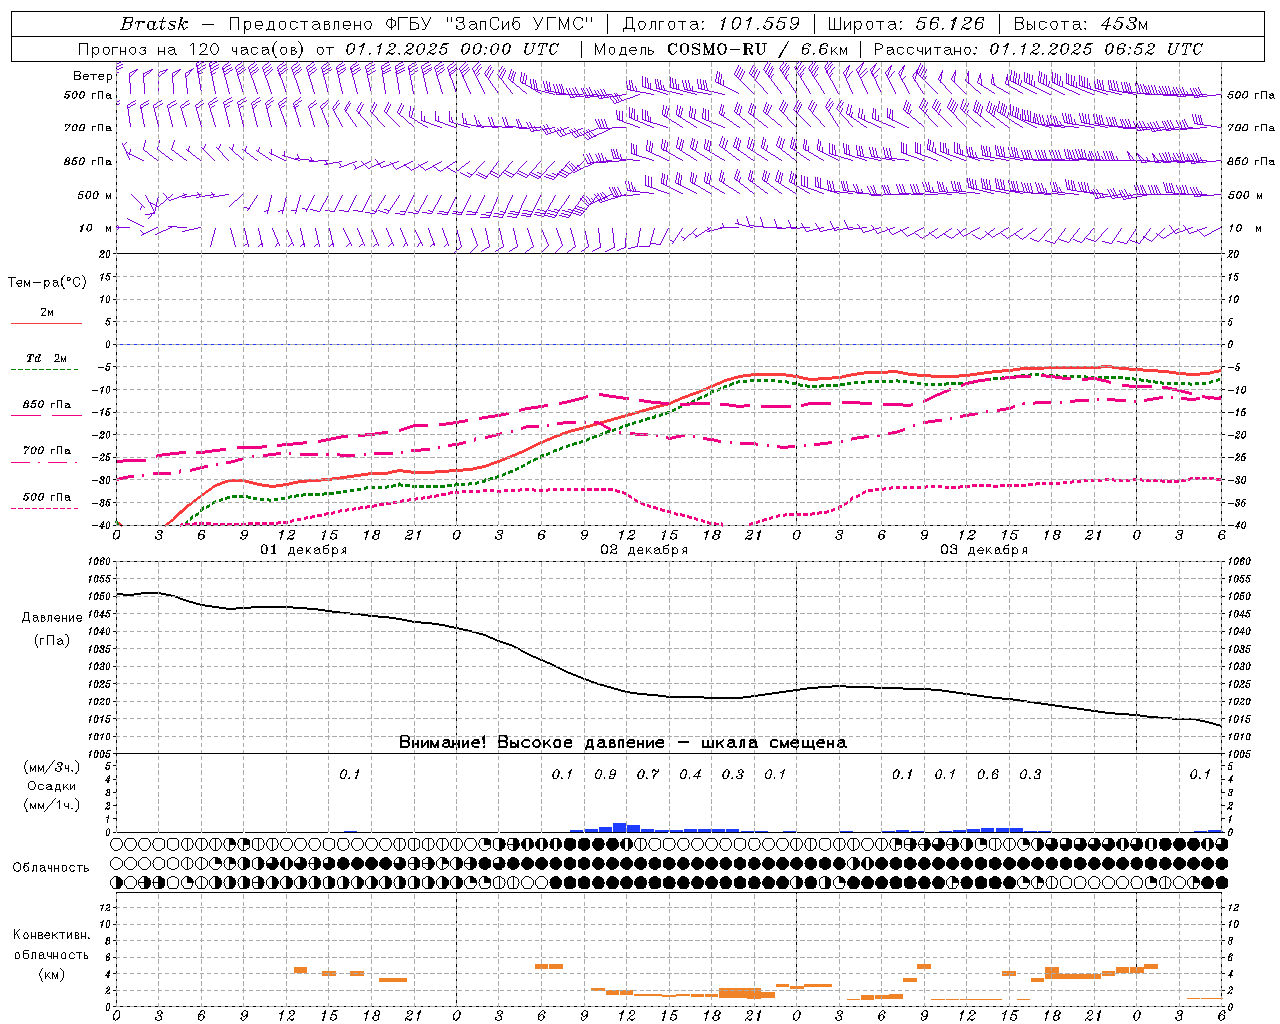Click the 1060 pressure scale value on left

click(x=100, y=561)
